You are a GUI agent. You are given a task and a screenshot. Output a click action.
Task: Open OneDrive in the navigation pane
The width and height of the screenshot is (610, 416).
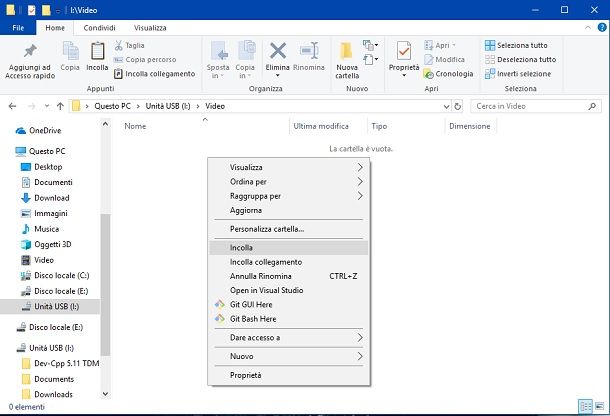pos(38,130)
